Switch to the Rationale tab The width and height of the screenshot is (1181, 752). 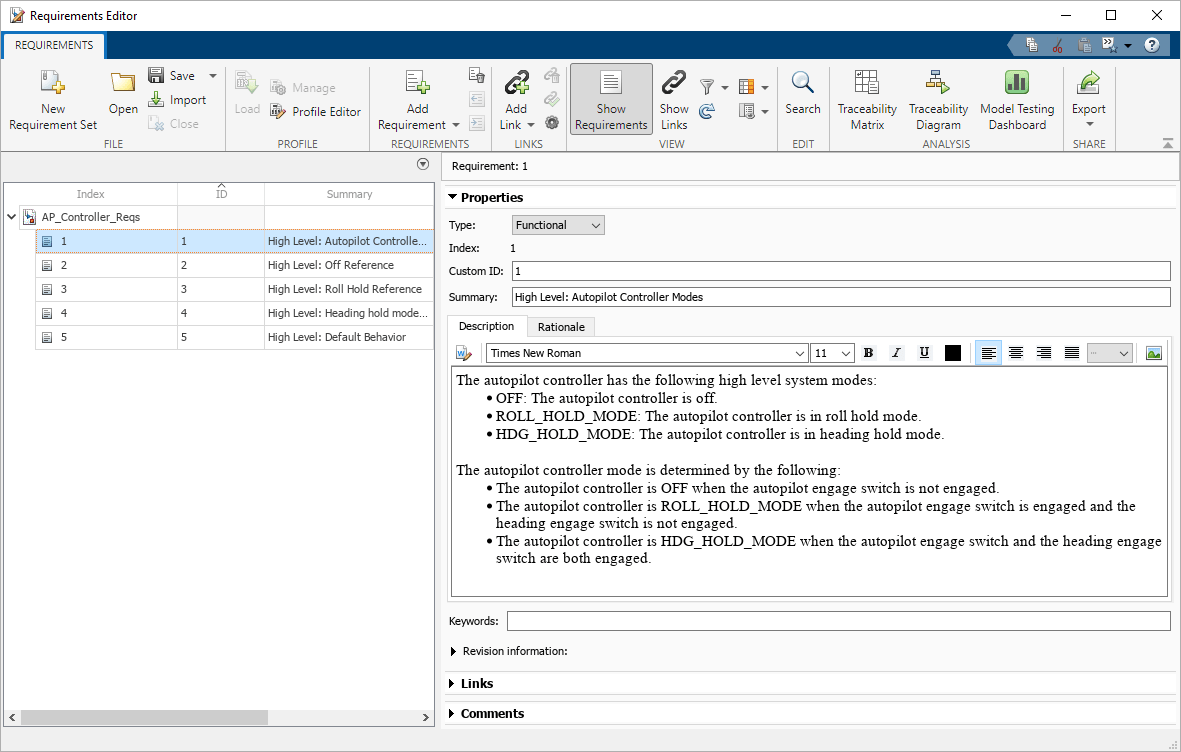pyautogui.click(x=561, y=326)
